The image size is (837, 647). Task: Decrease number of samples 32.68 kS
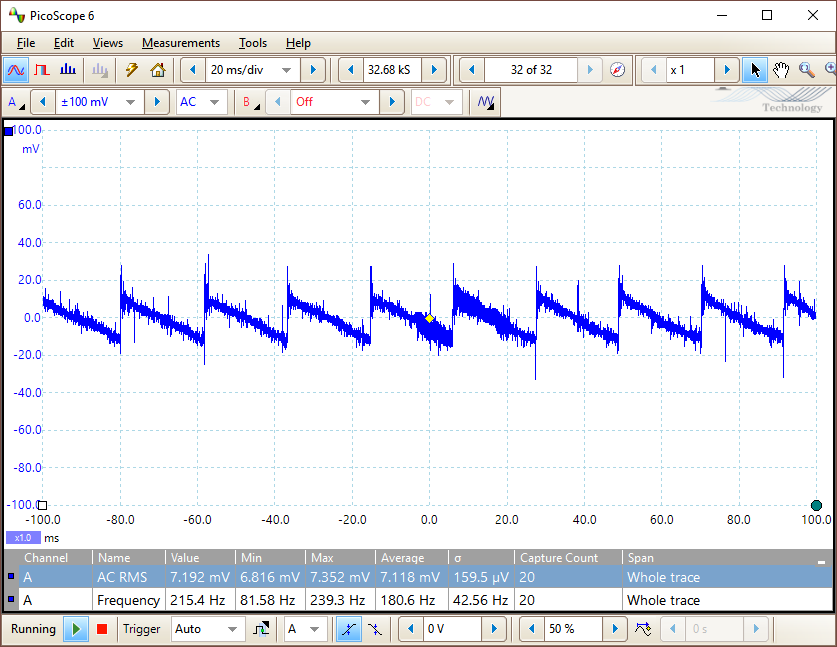click(351, 70)
